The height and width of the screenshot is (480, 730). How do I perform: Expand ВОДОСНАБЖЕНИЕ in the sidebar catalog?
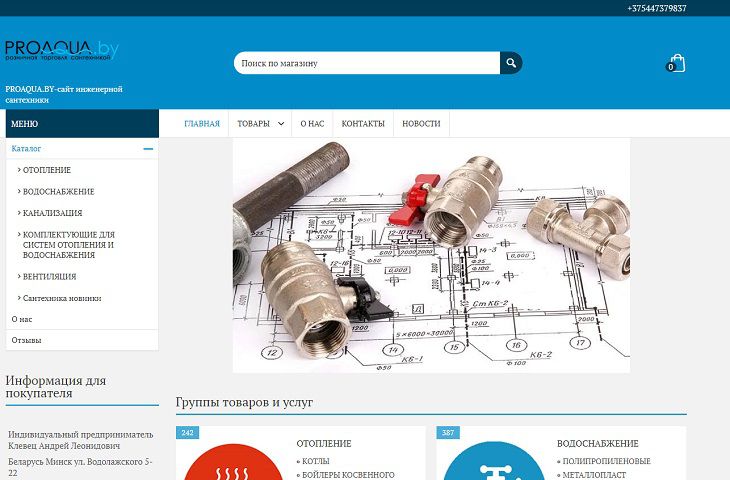point(58,191)
